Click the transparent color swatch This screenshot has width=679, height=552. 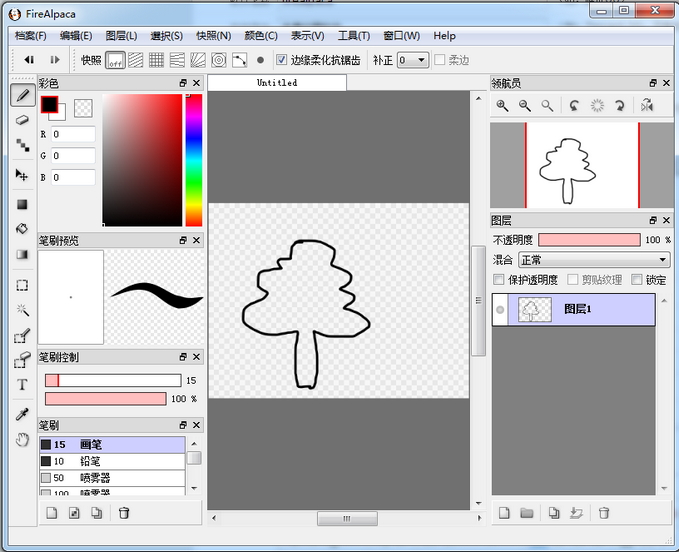(x=83, y=108)
